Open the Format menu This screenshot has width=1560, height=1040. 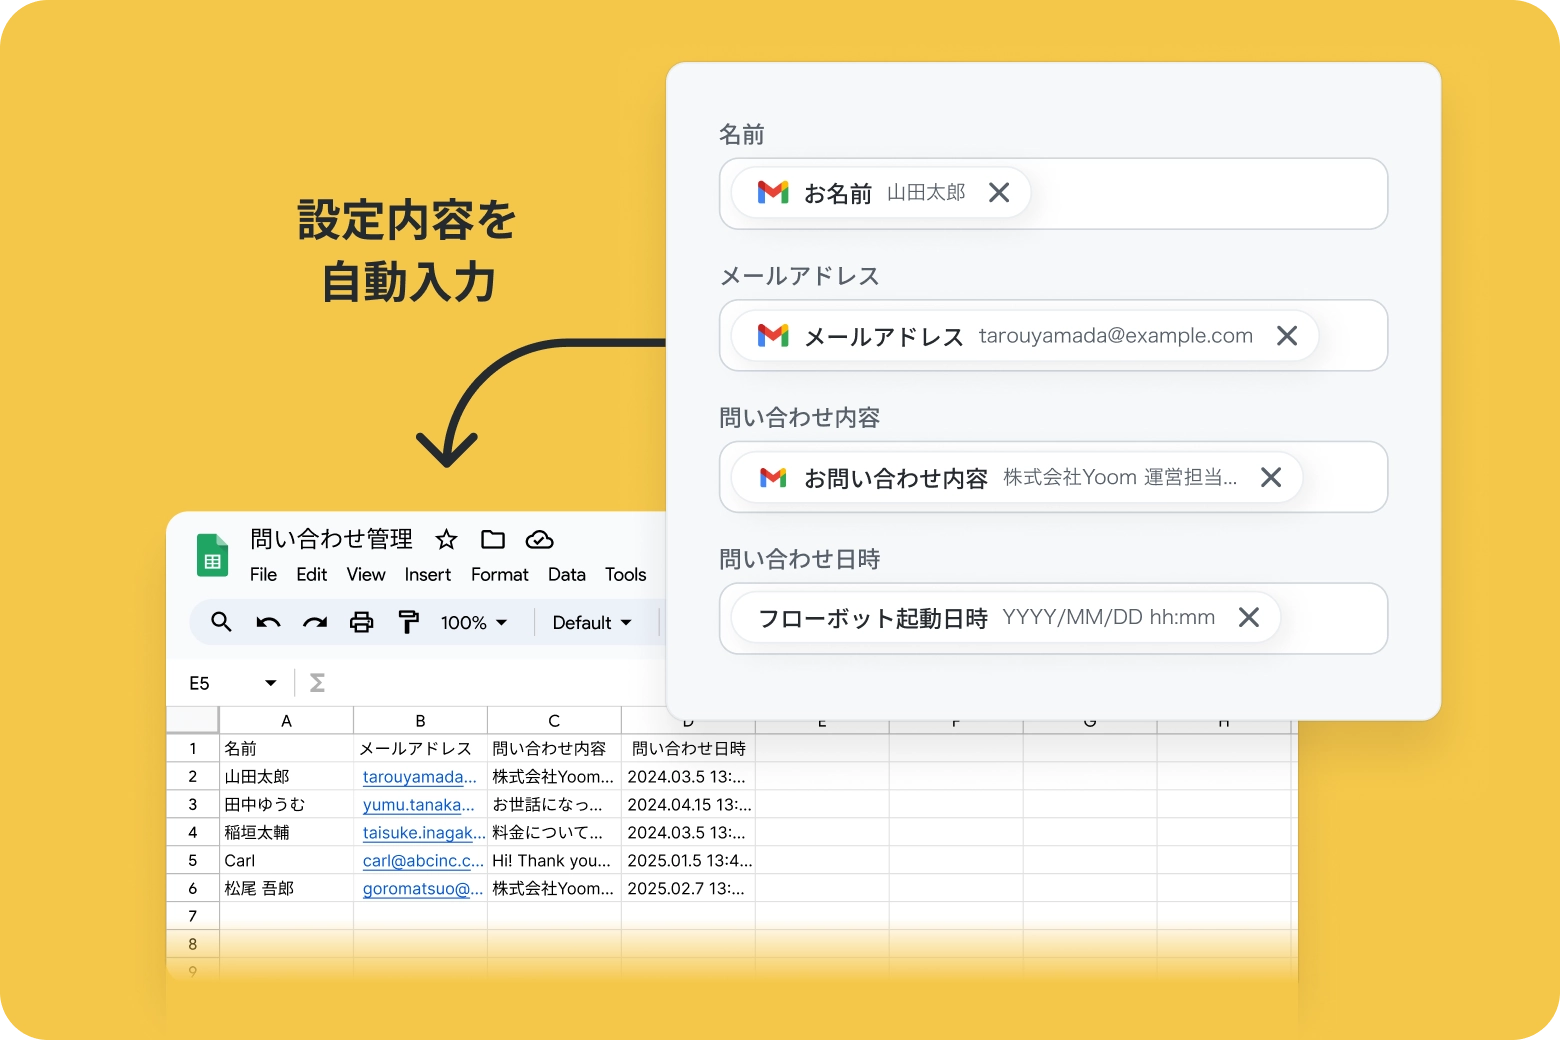pos(499,575)
